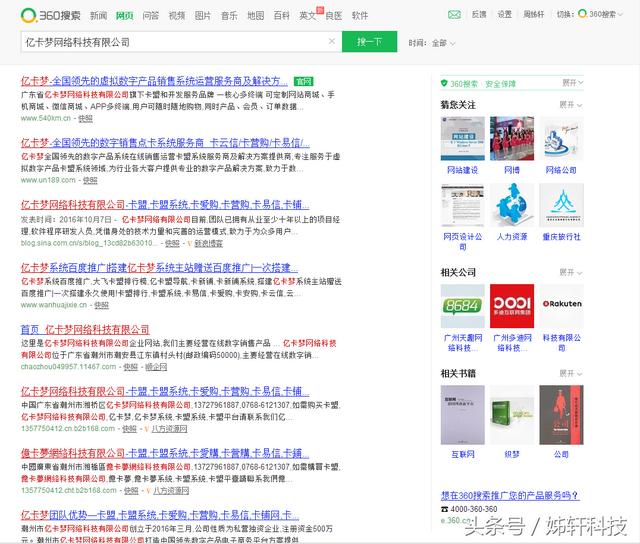
Task: Open the 首页_亿卡梦网络科技有限公司 result
Action: tap(85, 329)
